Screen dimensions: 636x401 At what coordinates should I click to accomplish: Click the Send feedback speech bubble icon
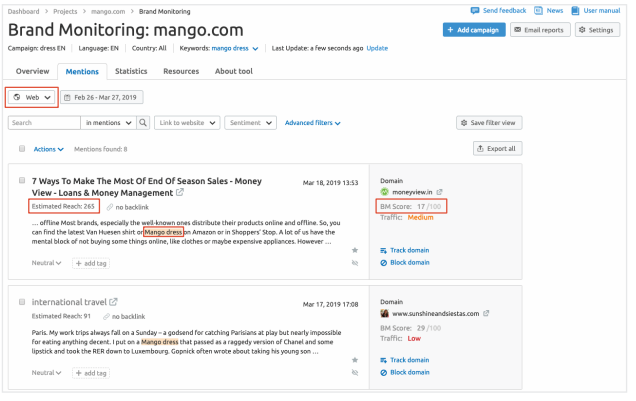(475, 11)
